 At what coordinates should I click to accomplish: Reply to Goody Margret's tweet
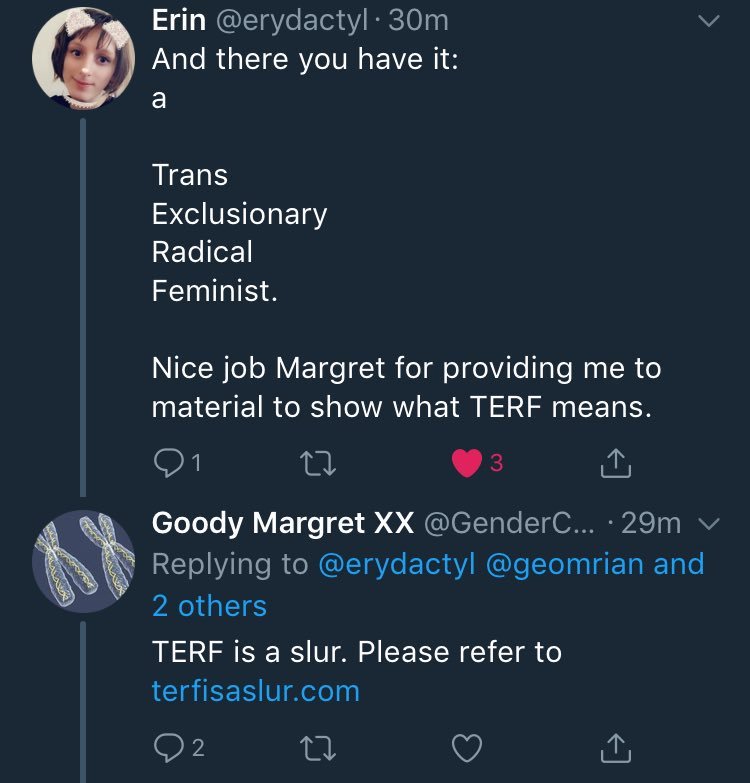(166, 746)
